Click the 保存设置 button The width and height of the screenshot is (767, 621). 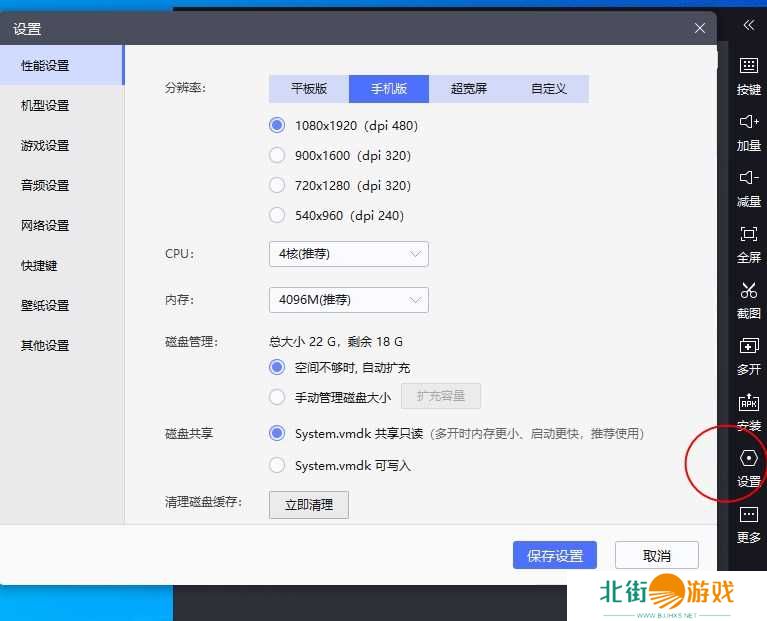tap(554, 556)
